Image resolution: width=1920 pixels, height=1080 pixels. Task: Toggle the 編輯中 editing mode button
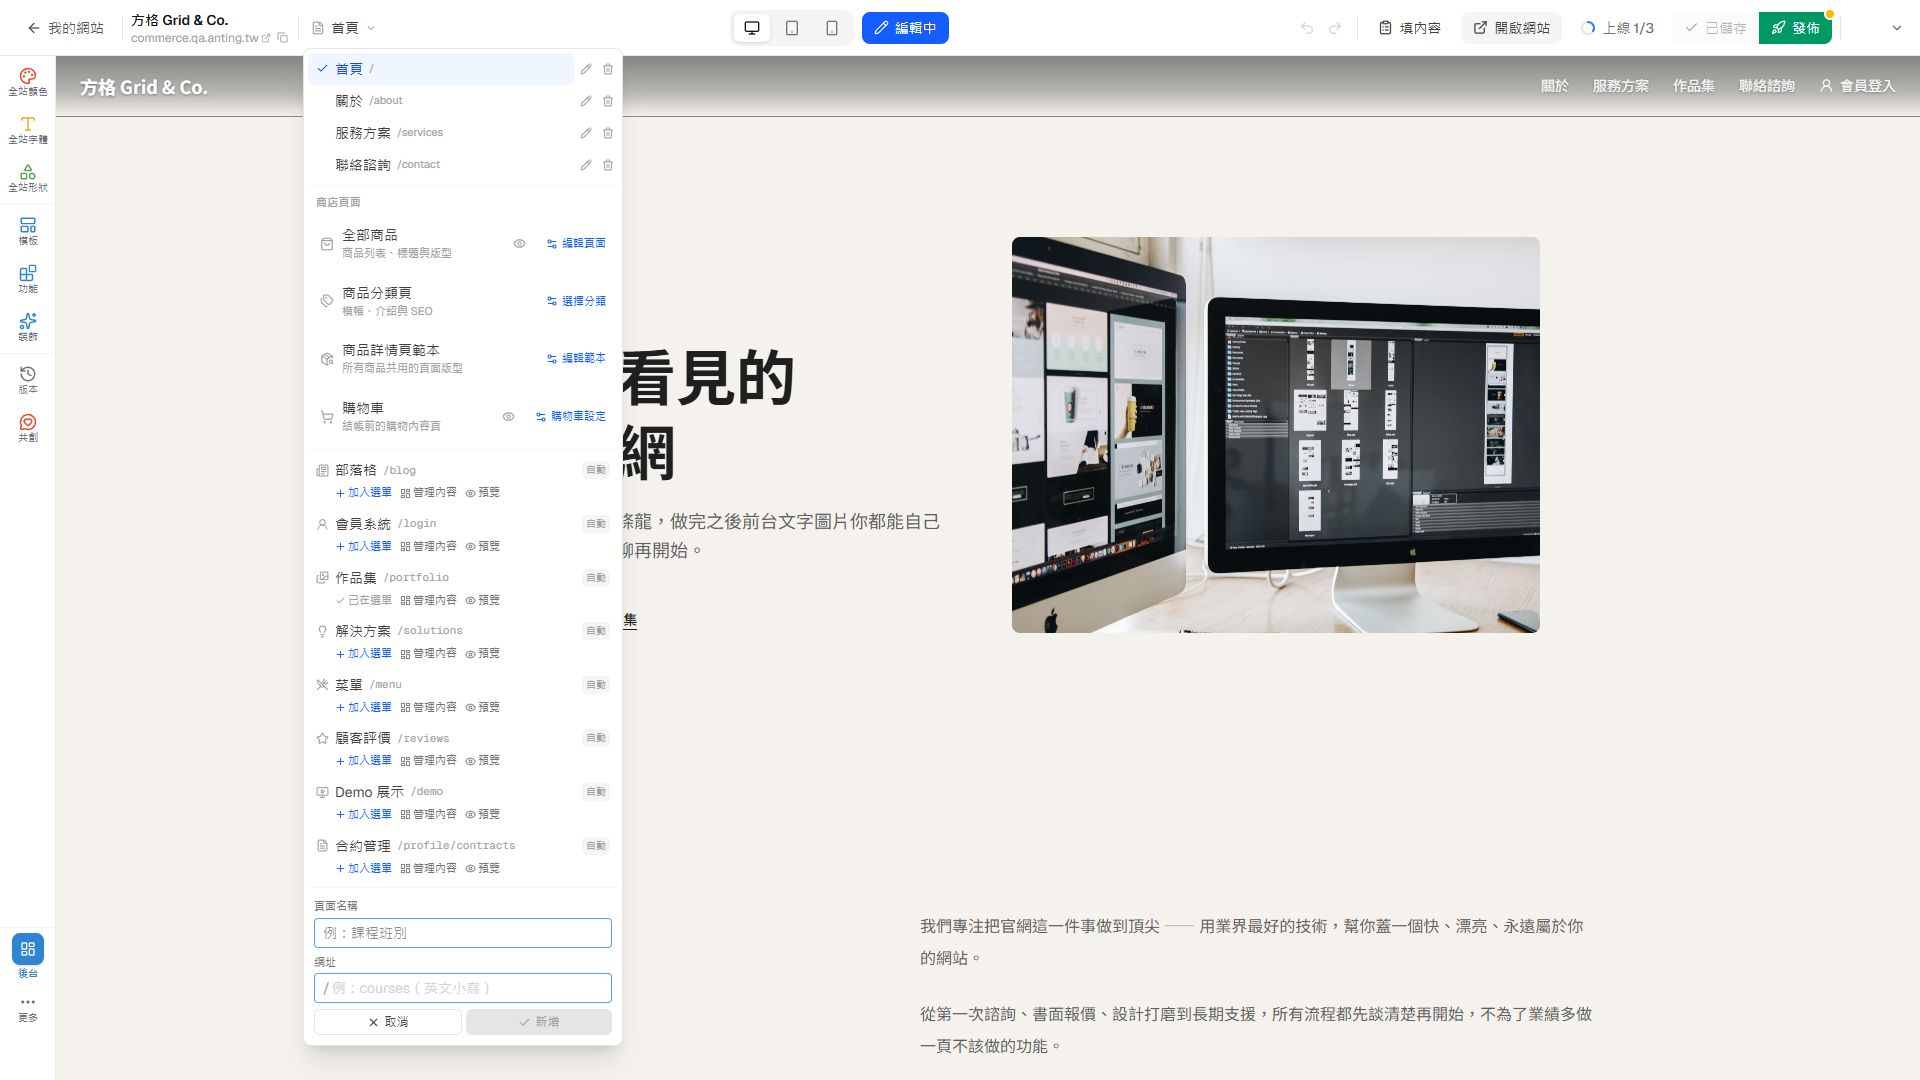pyautogui.click(x=905, y=28)
